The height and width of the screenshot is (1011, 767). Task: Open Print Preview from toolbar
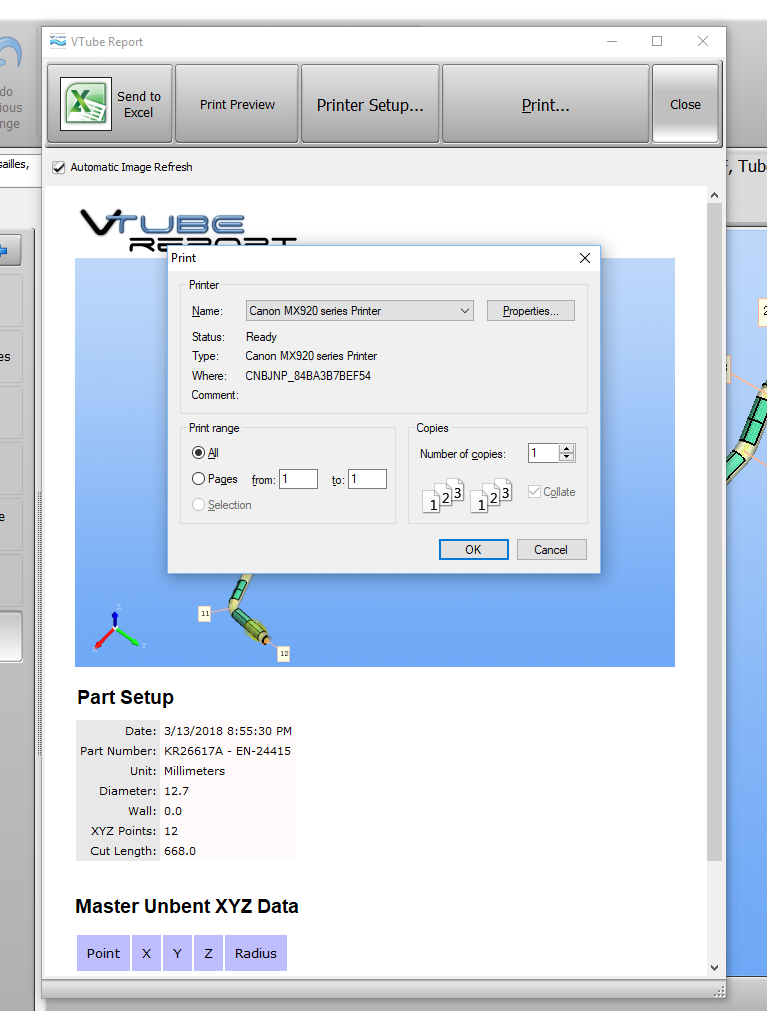237,104
